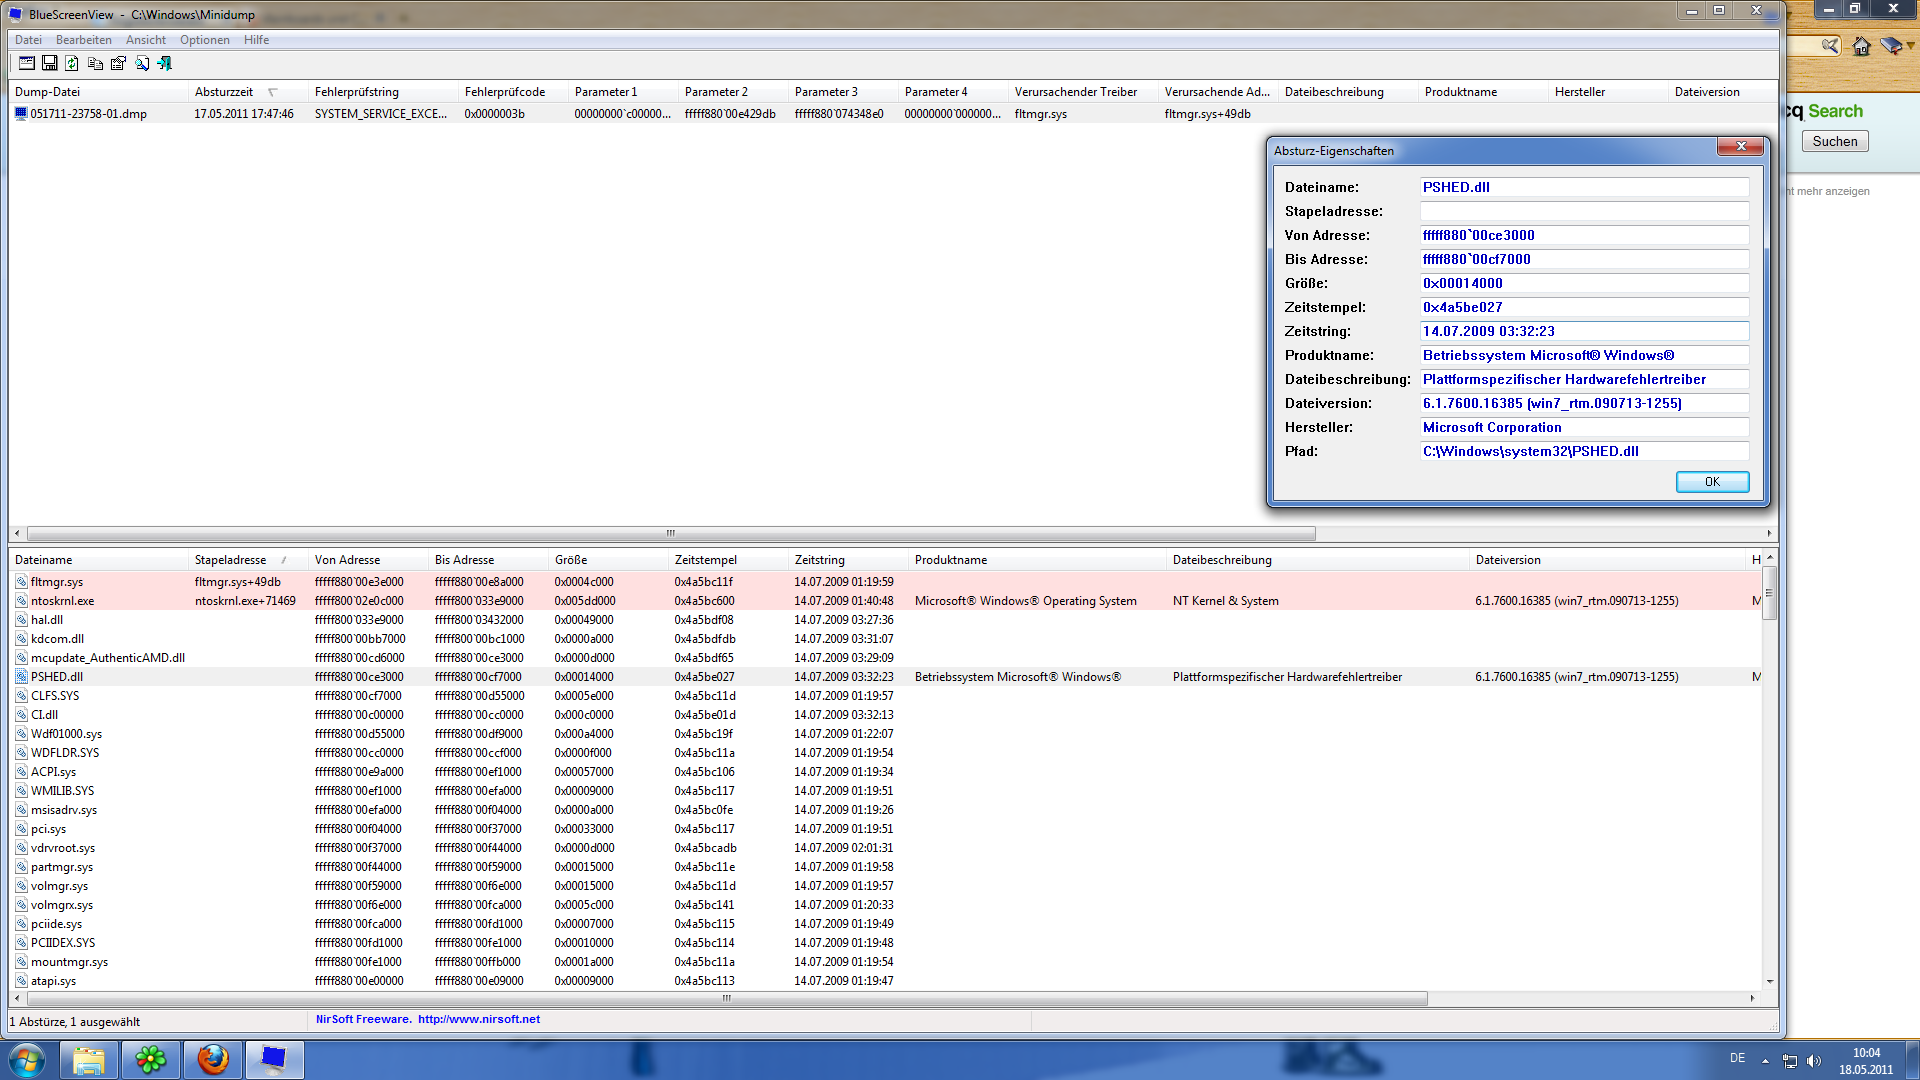
Task: Click the Find magnifier toolbar icon
Action: [142, 63]
